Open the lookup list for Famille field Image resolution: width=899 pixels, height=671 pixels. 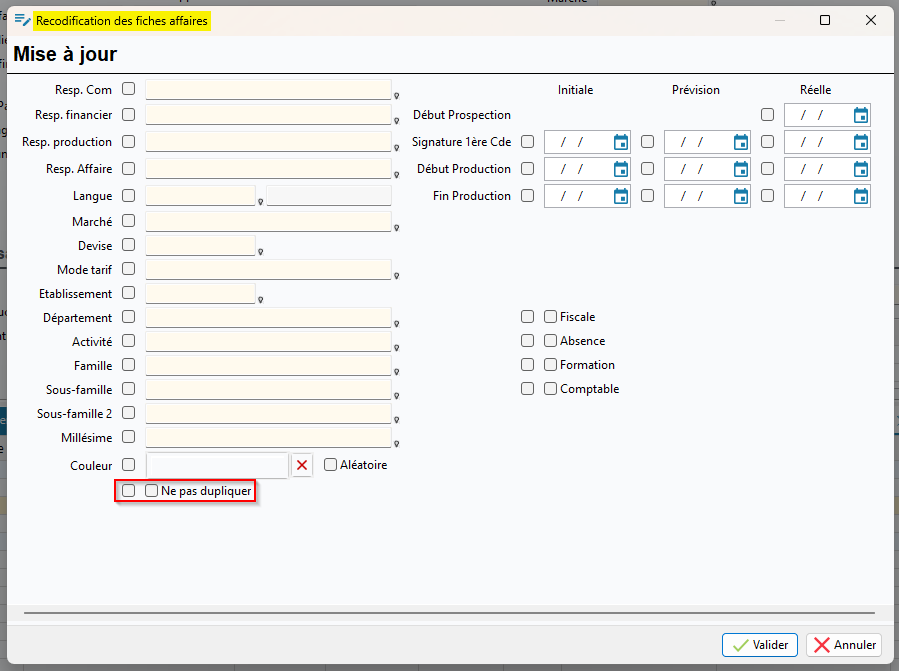[397, 372]
